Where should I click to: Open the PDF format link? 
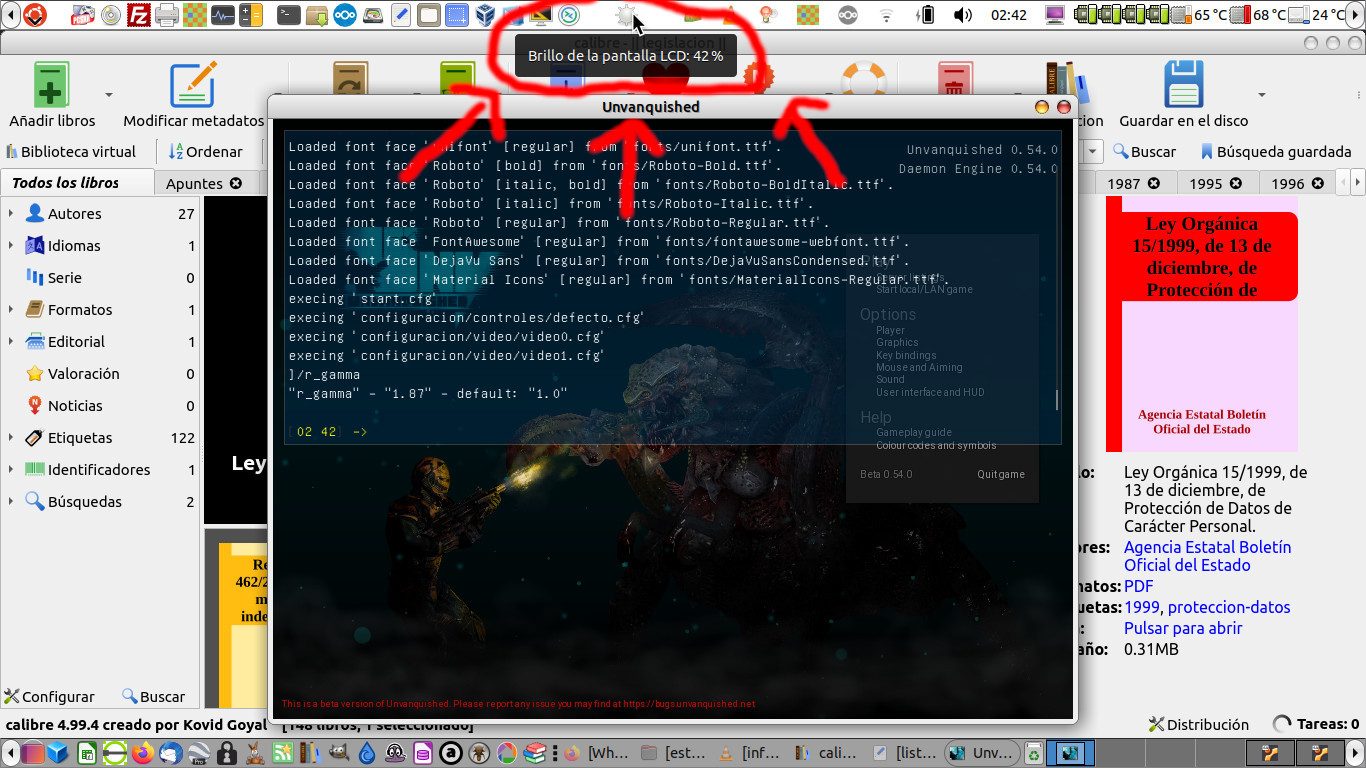1138,586
